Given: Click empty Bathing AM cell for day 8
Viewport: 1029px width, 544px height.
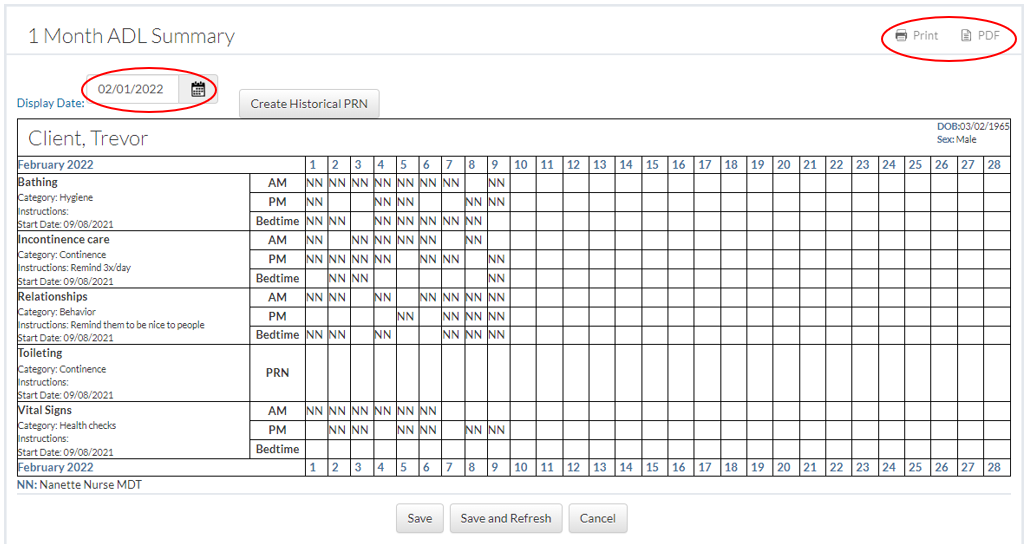Looking at the screenshot, I should tap(474, 183).
